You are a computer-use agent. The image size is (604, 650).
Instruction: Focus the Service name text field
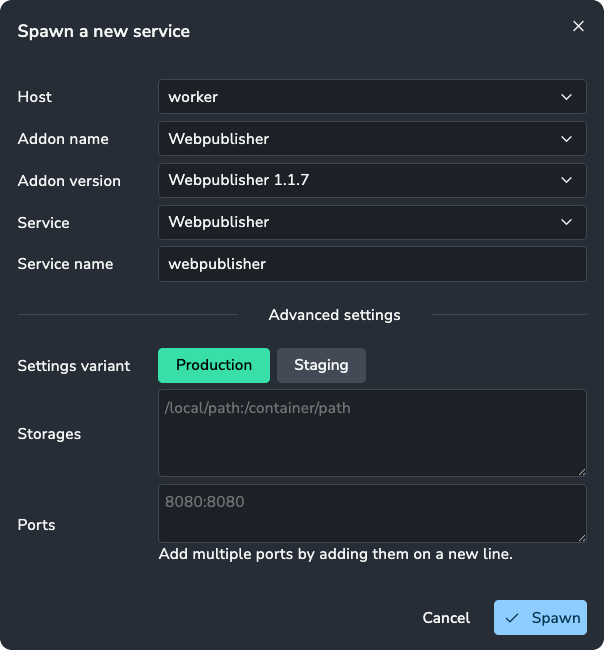(371, 264)
